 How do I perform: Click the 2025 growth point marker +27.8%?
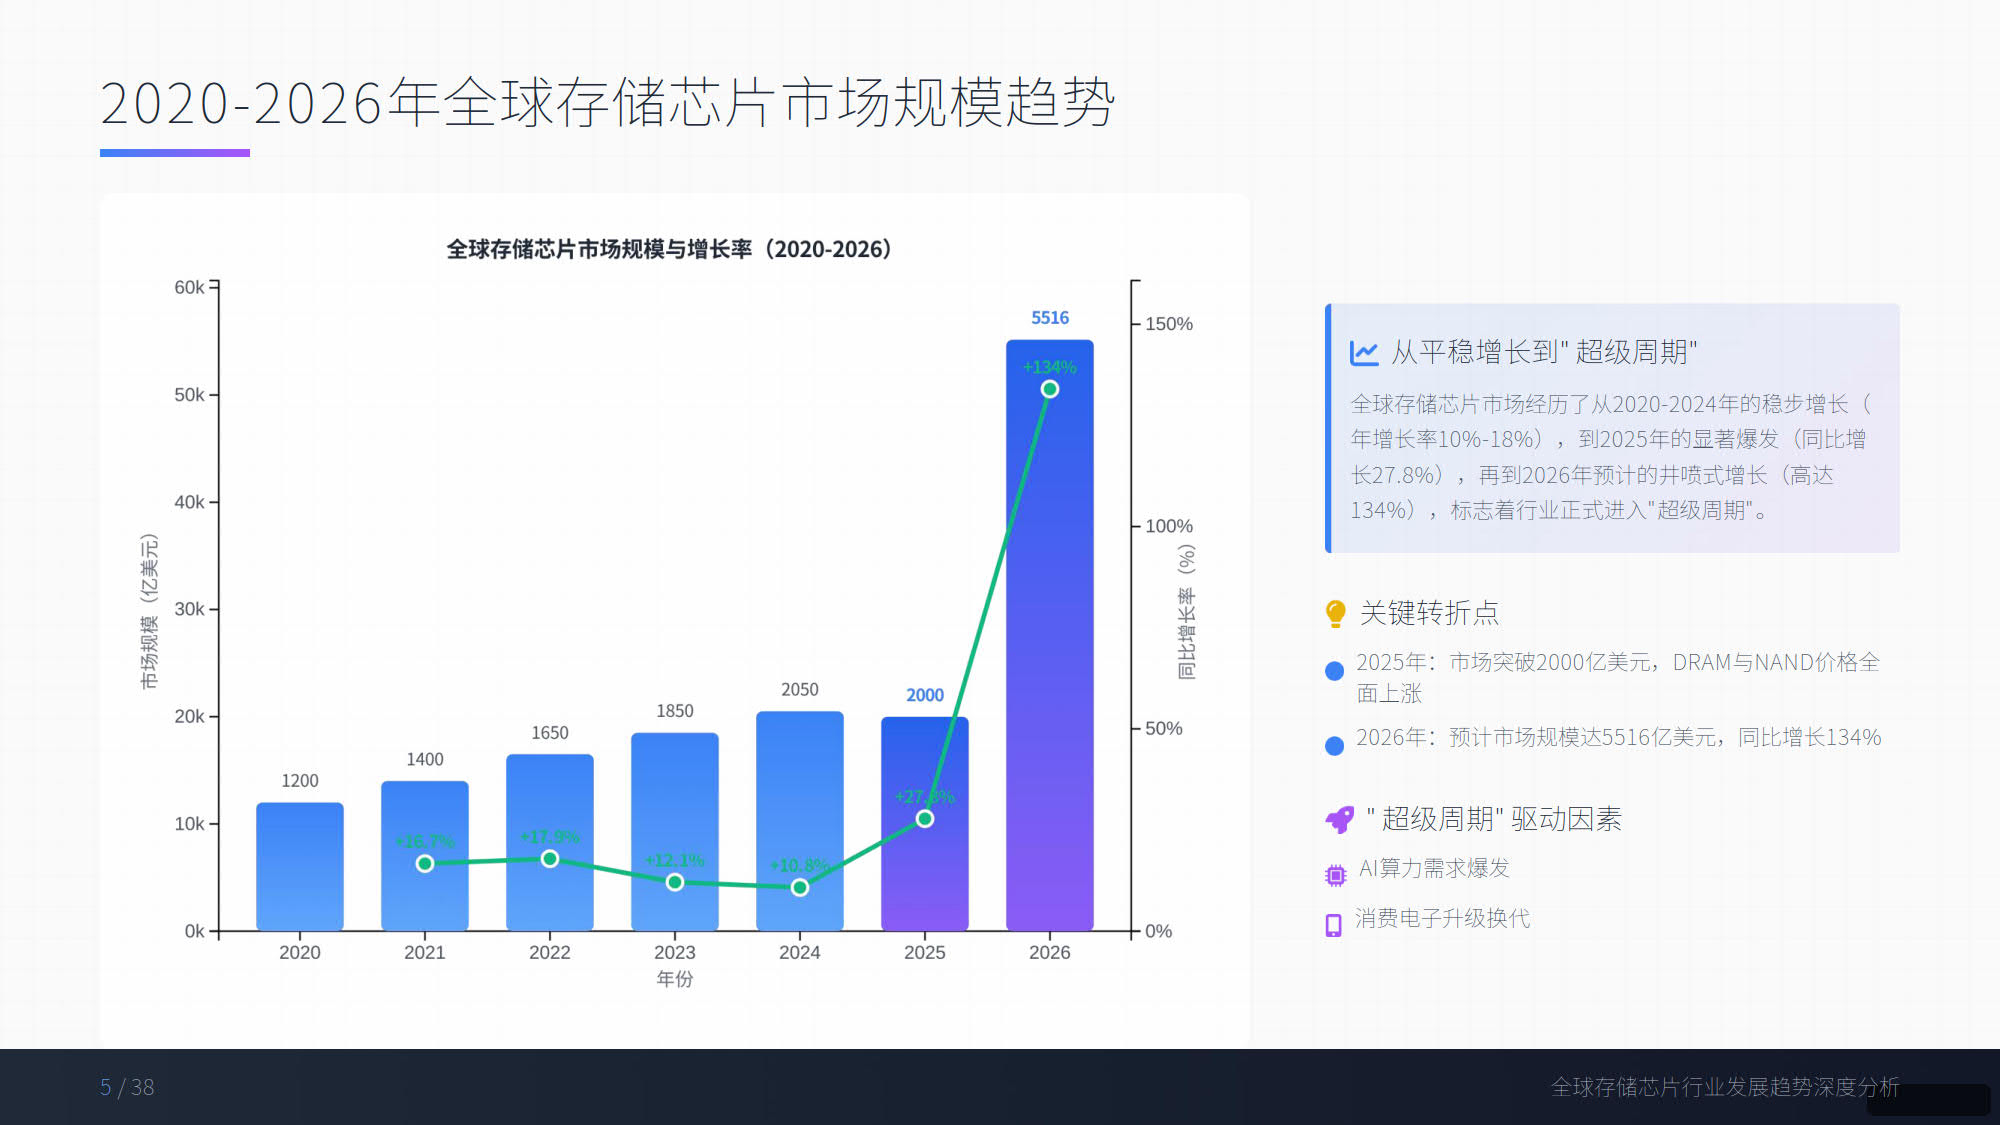pyautogui.click(x=925, y=819)
